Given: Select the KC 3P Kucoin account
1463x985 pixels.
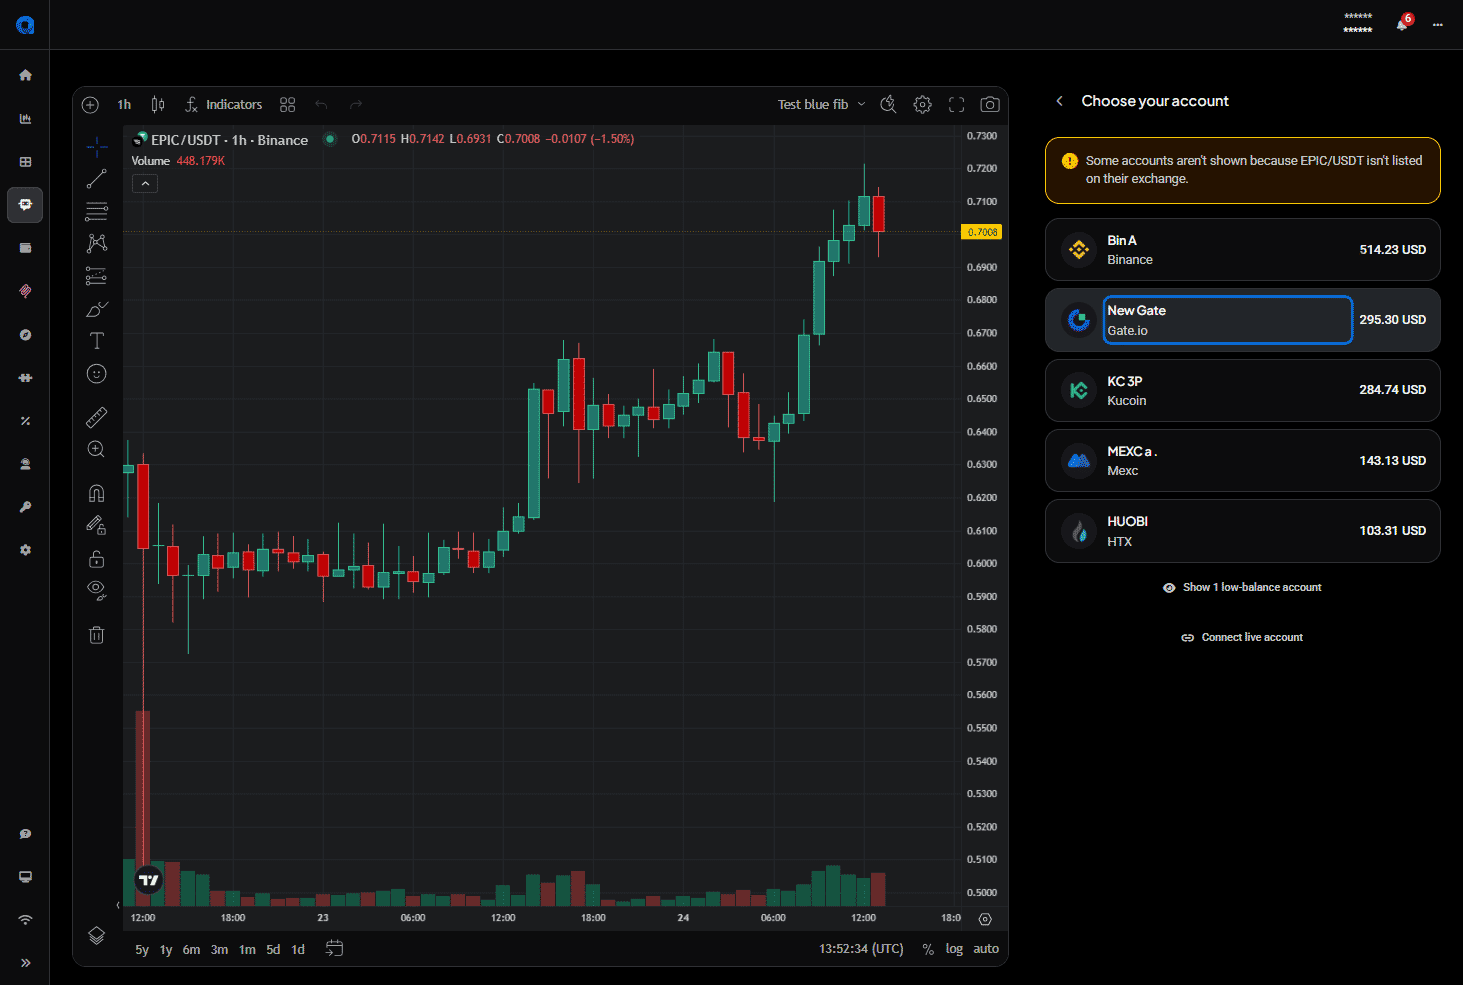Looking at the screenshot, I should pyautogui.click(x=1243, y=390).
